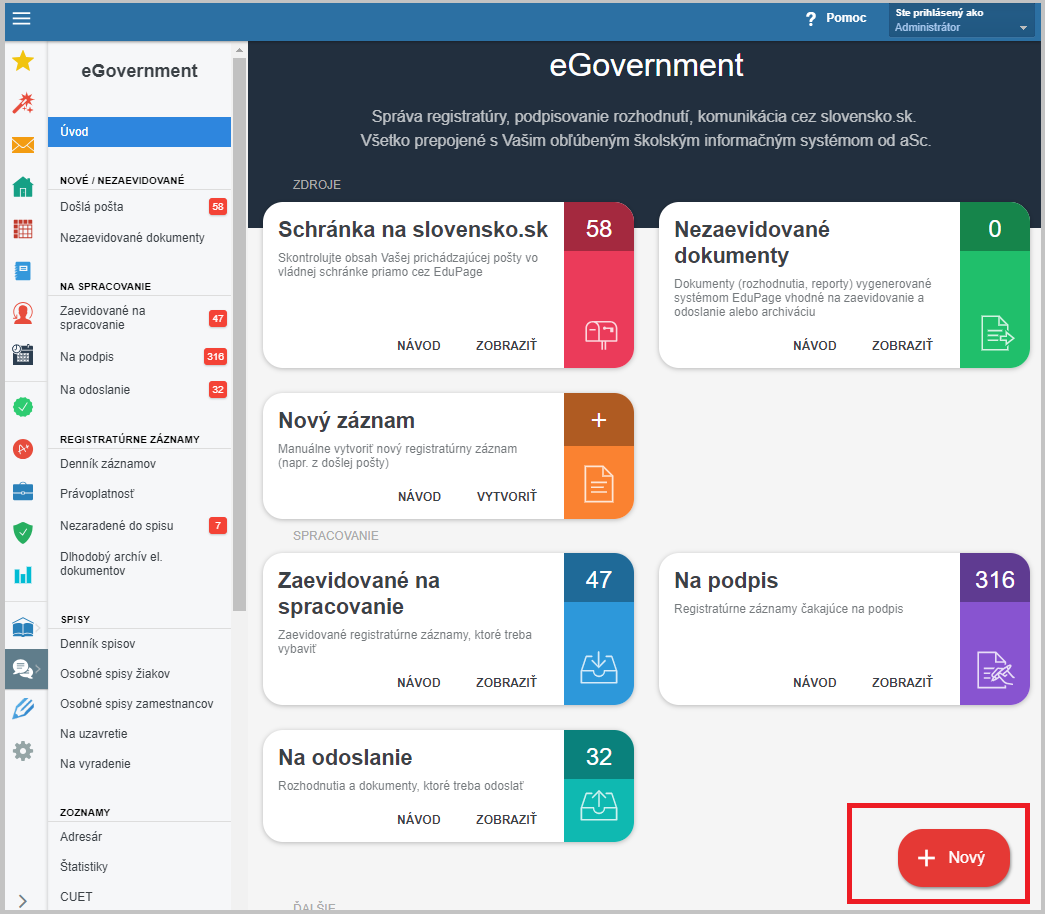This screenshot has width=1045, height=914.
Task: Open the red grid timetable icon
Action: click(x=23, y=229)
